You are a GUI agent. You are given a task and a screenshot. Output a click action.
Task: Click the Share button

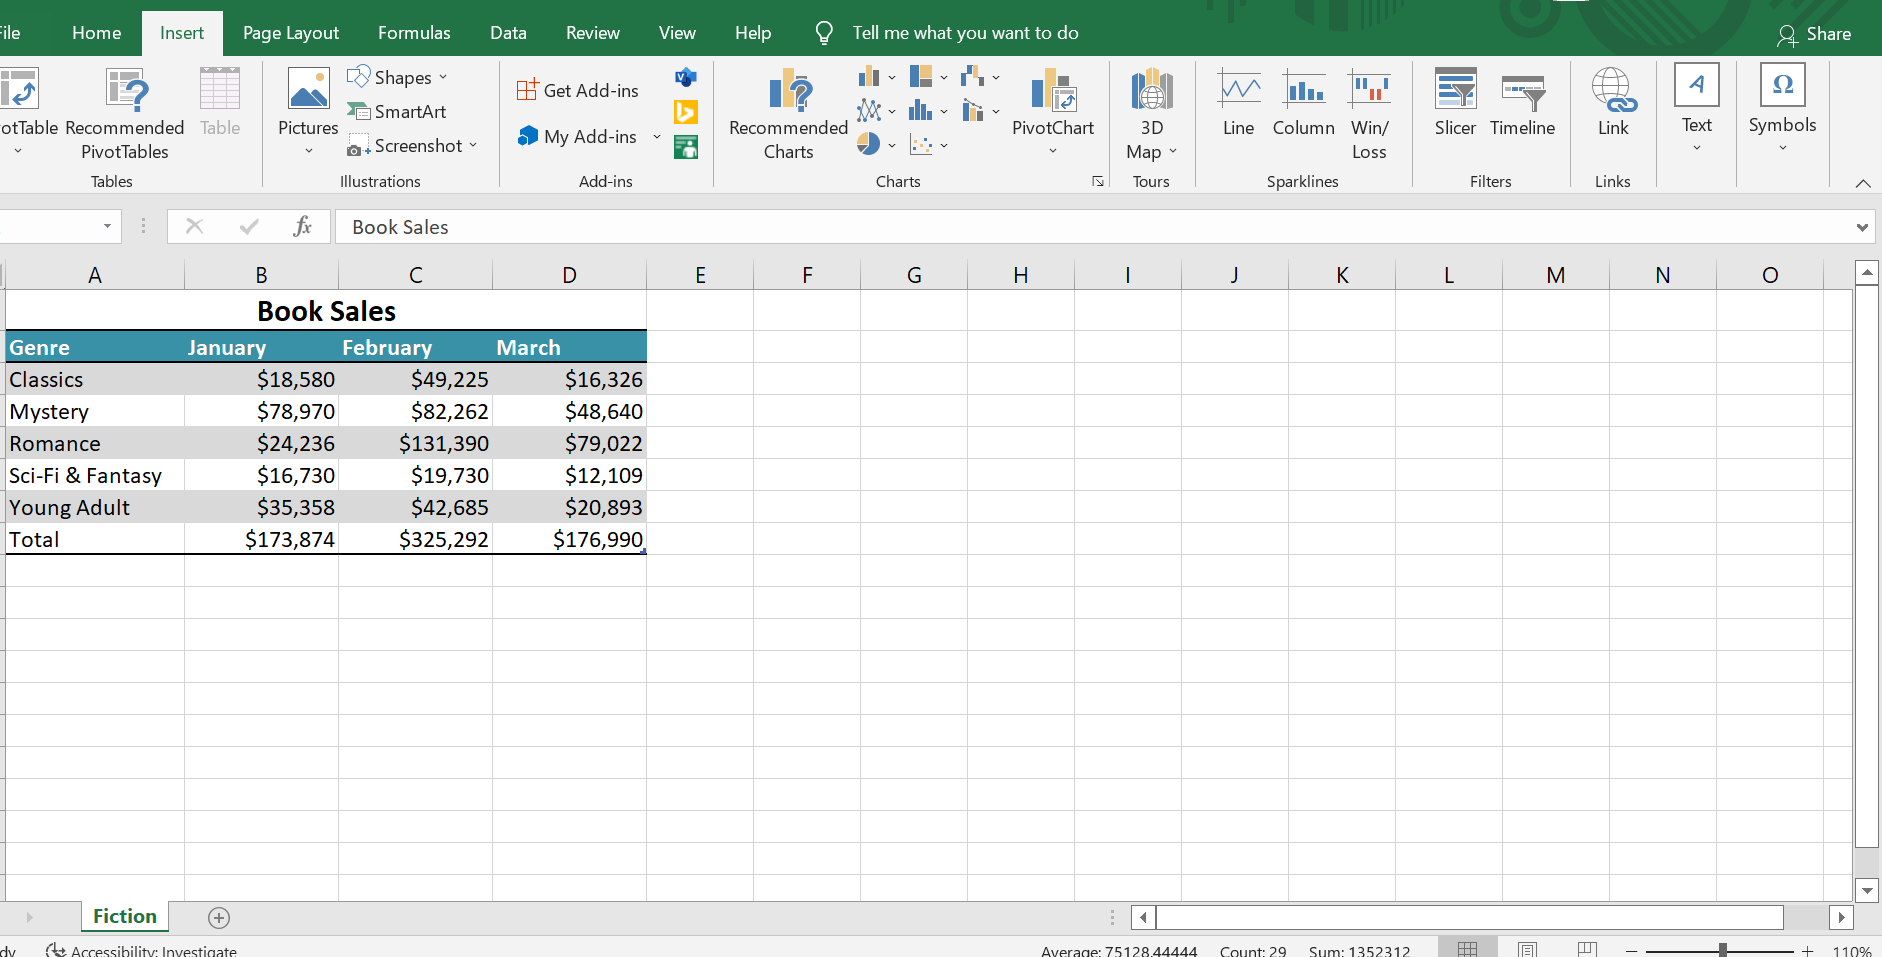click(x=1814, y=34)
